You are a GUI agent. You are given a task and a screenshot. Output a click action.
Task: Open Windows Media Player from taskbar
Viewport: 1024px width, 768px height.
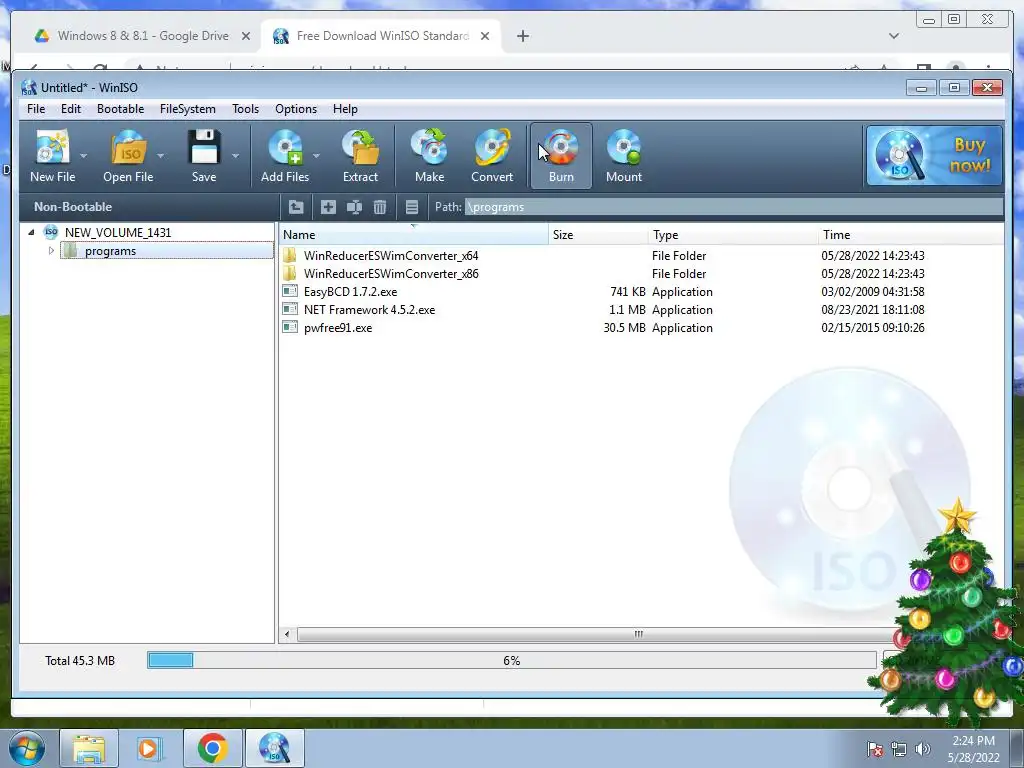click(148, 748)
